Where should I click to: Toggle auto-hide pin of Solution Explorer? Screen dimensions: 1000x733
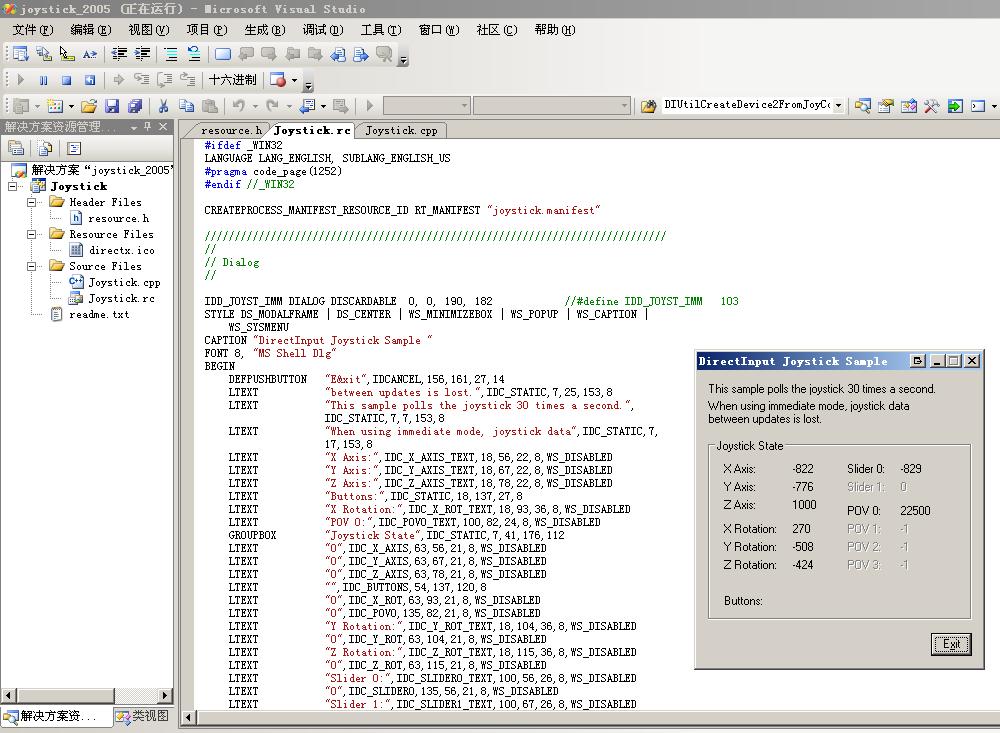pyautogui.click(x=148, y=127)
